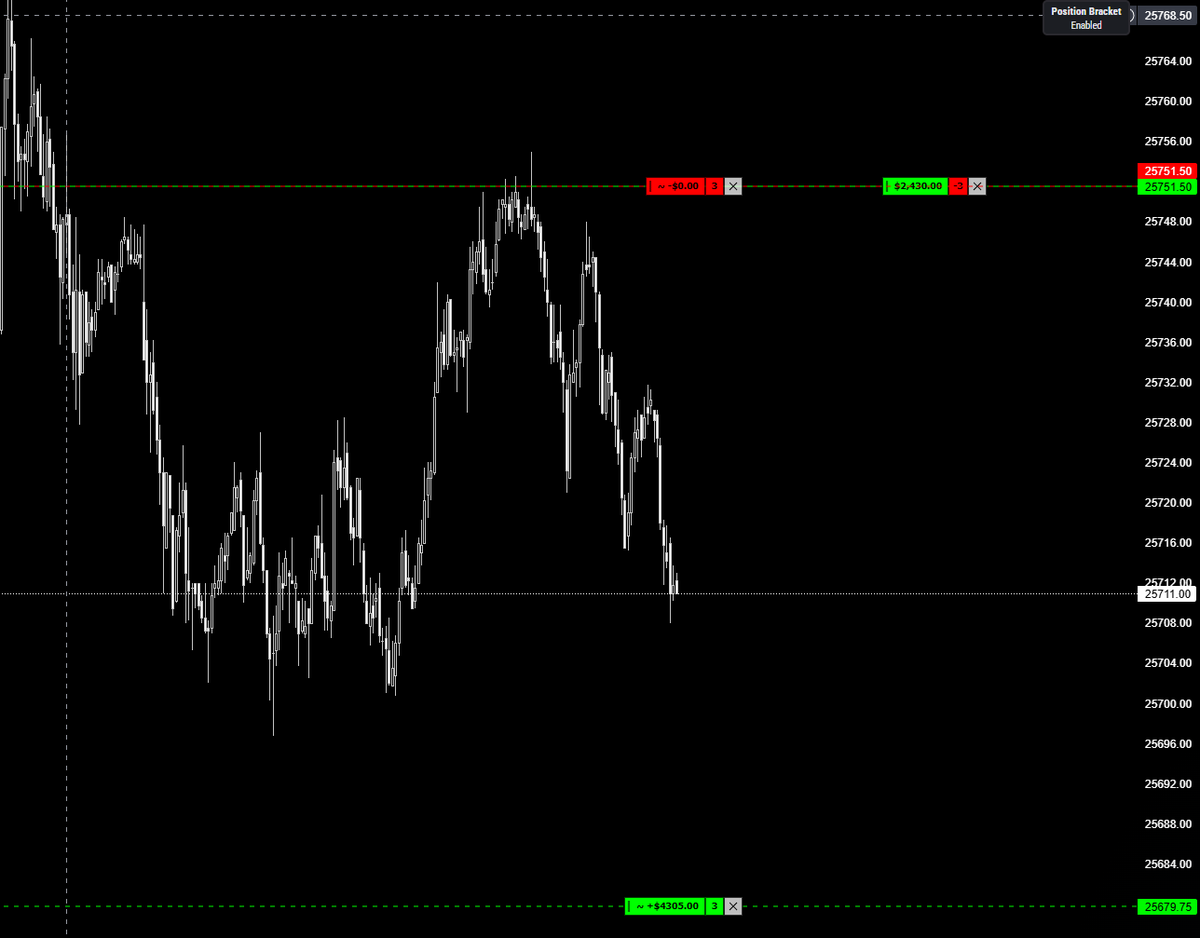Viewport: 1200px width, 938px height.
Task: Click the 25760.00 price axis label
Action: pos(1167,101)
